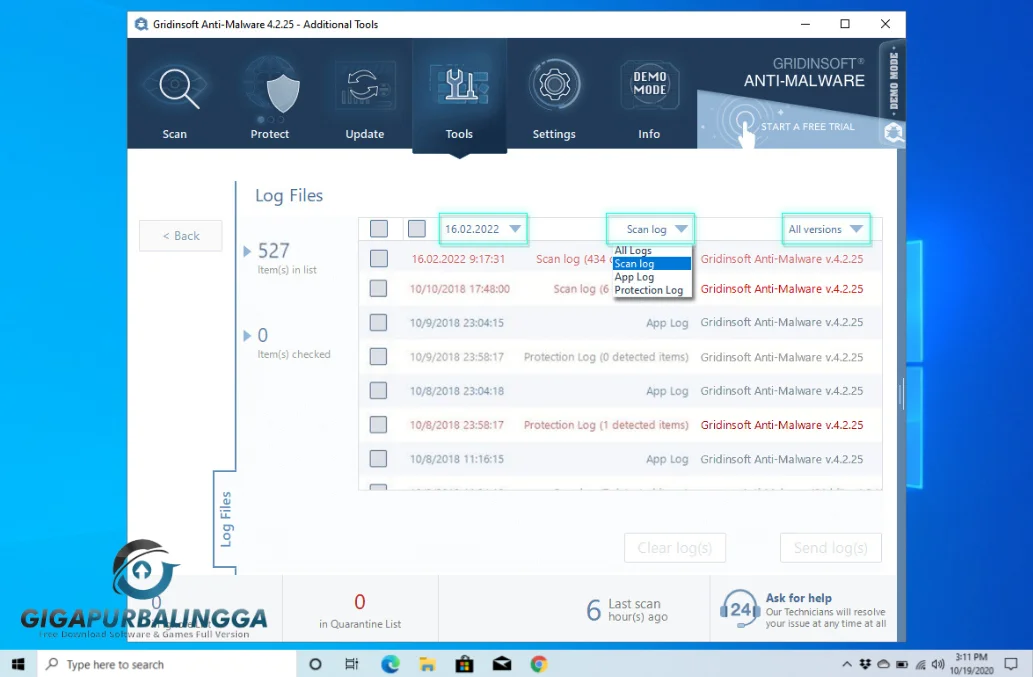This screenshot has height=677, width=1033.
Task: Check the 10/8/2018 23:58:17 Protection Log row
Action: [378, 424]
